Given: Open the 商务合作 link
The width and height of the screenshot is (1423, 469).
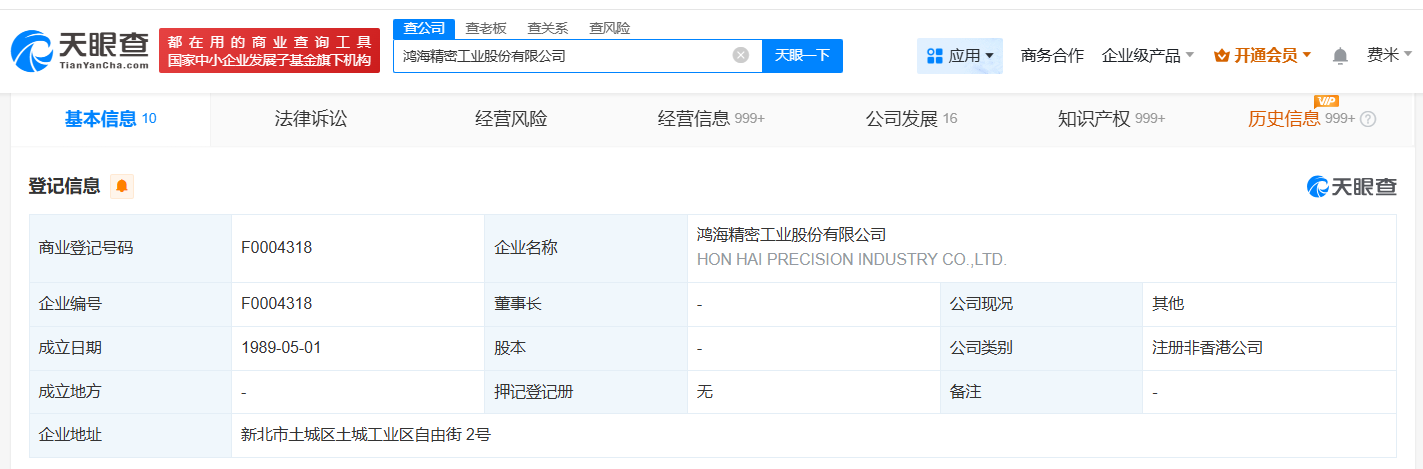Looking at the screenshot, I should [1052, 56].
